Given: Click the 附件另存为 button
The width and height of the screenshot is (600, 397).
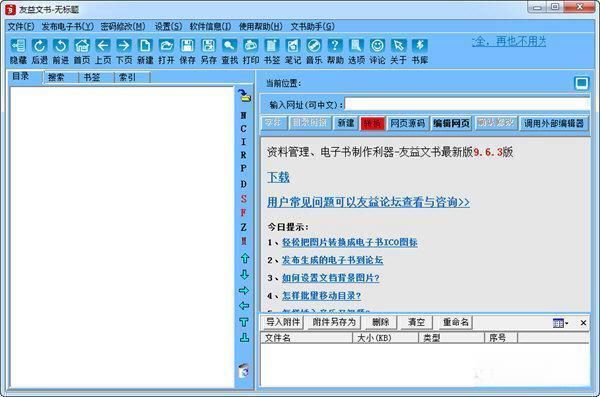Looking at the screenshot, I should (334, 322).
